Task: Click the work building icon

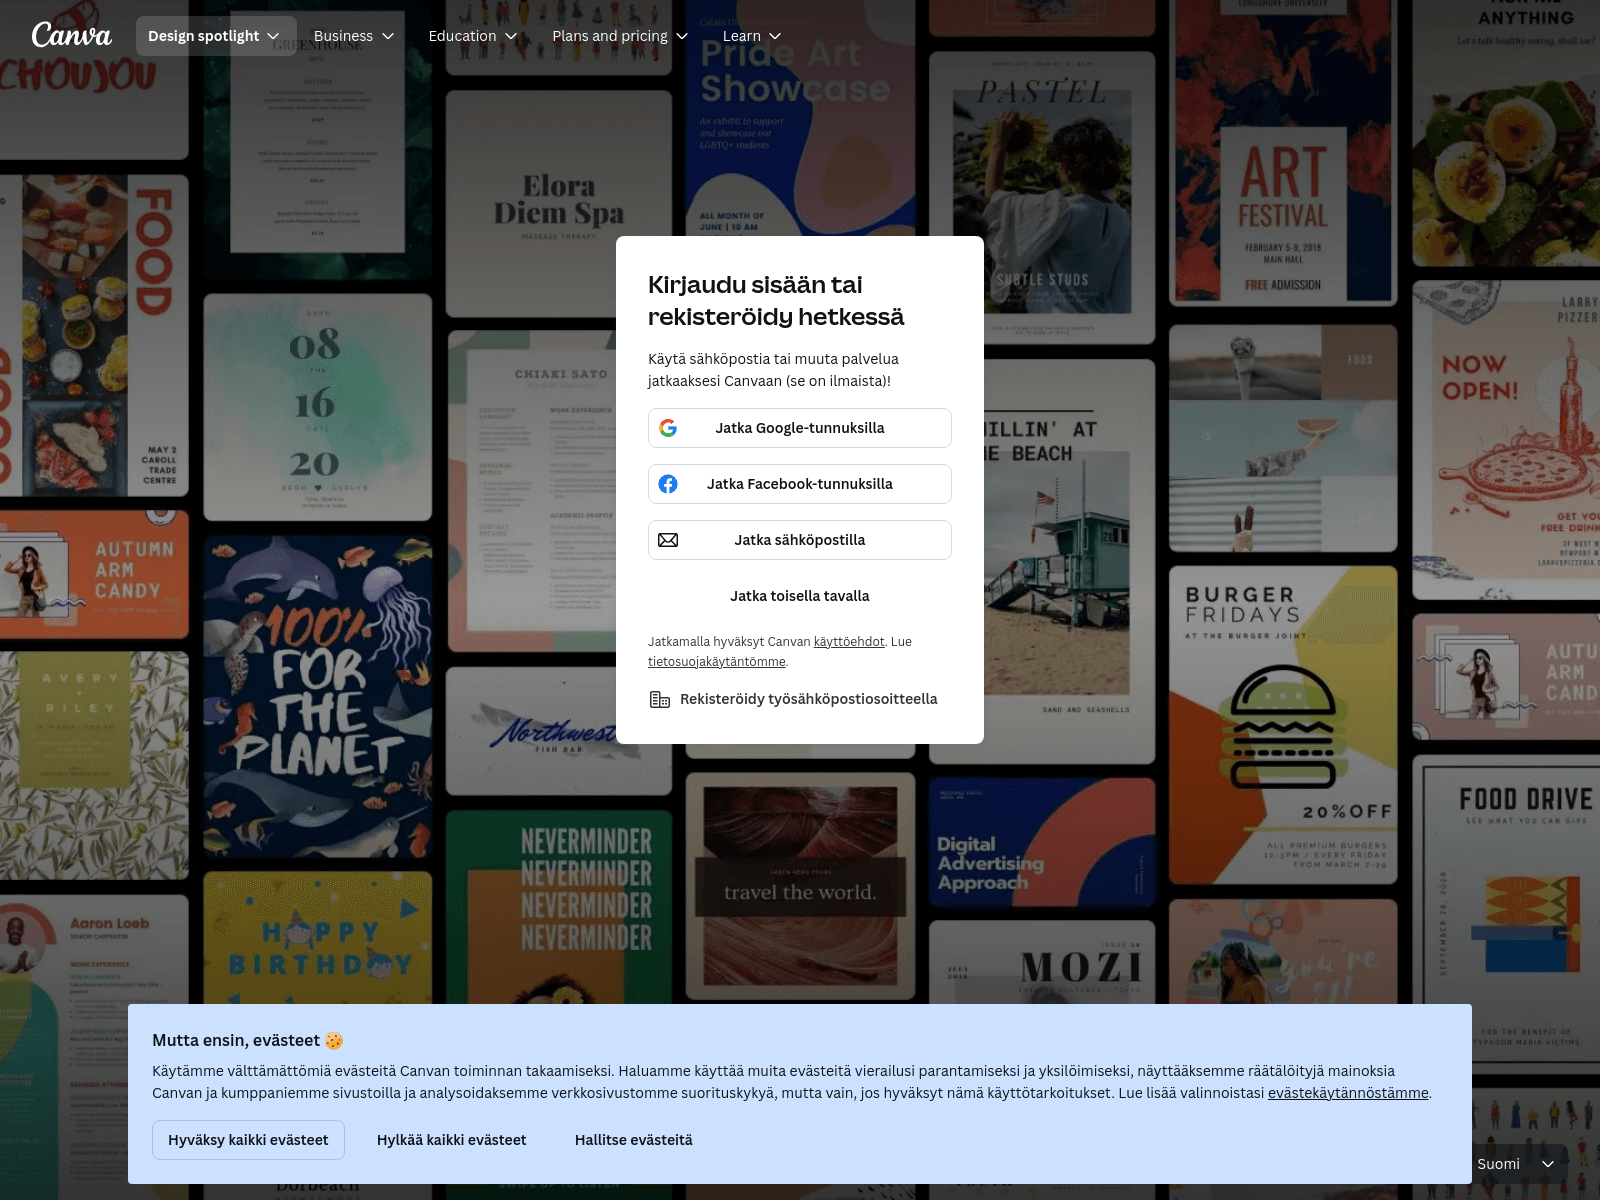Action: point(660,699)
